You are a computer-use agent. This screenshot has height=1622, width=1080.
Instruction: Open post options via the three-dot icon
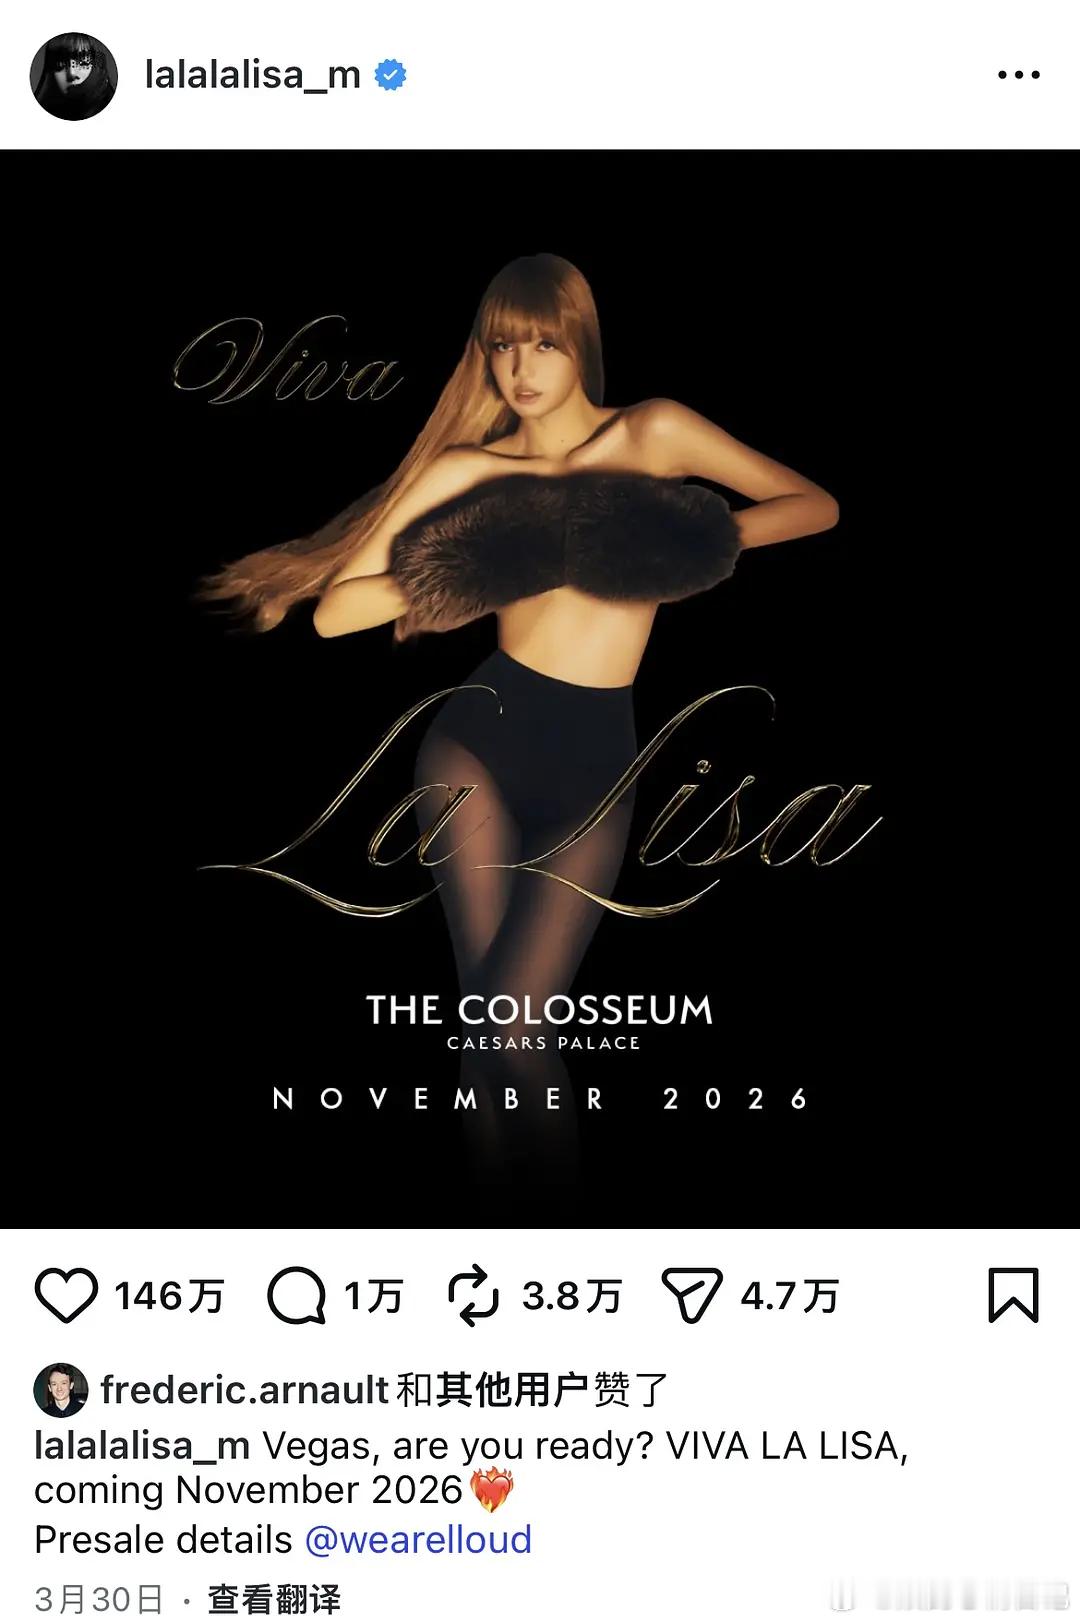[x=1017, y=72]
